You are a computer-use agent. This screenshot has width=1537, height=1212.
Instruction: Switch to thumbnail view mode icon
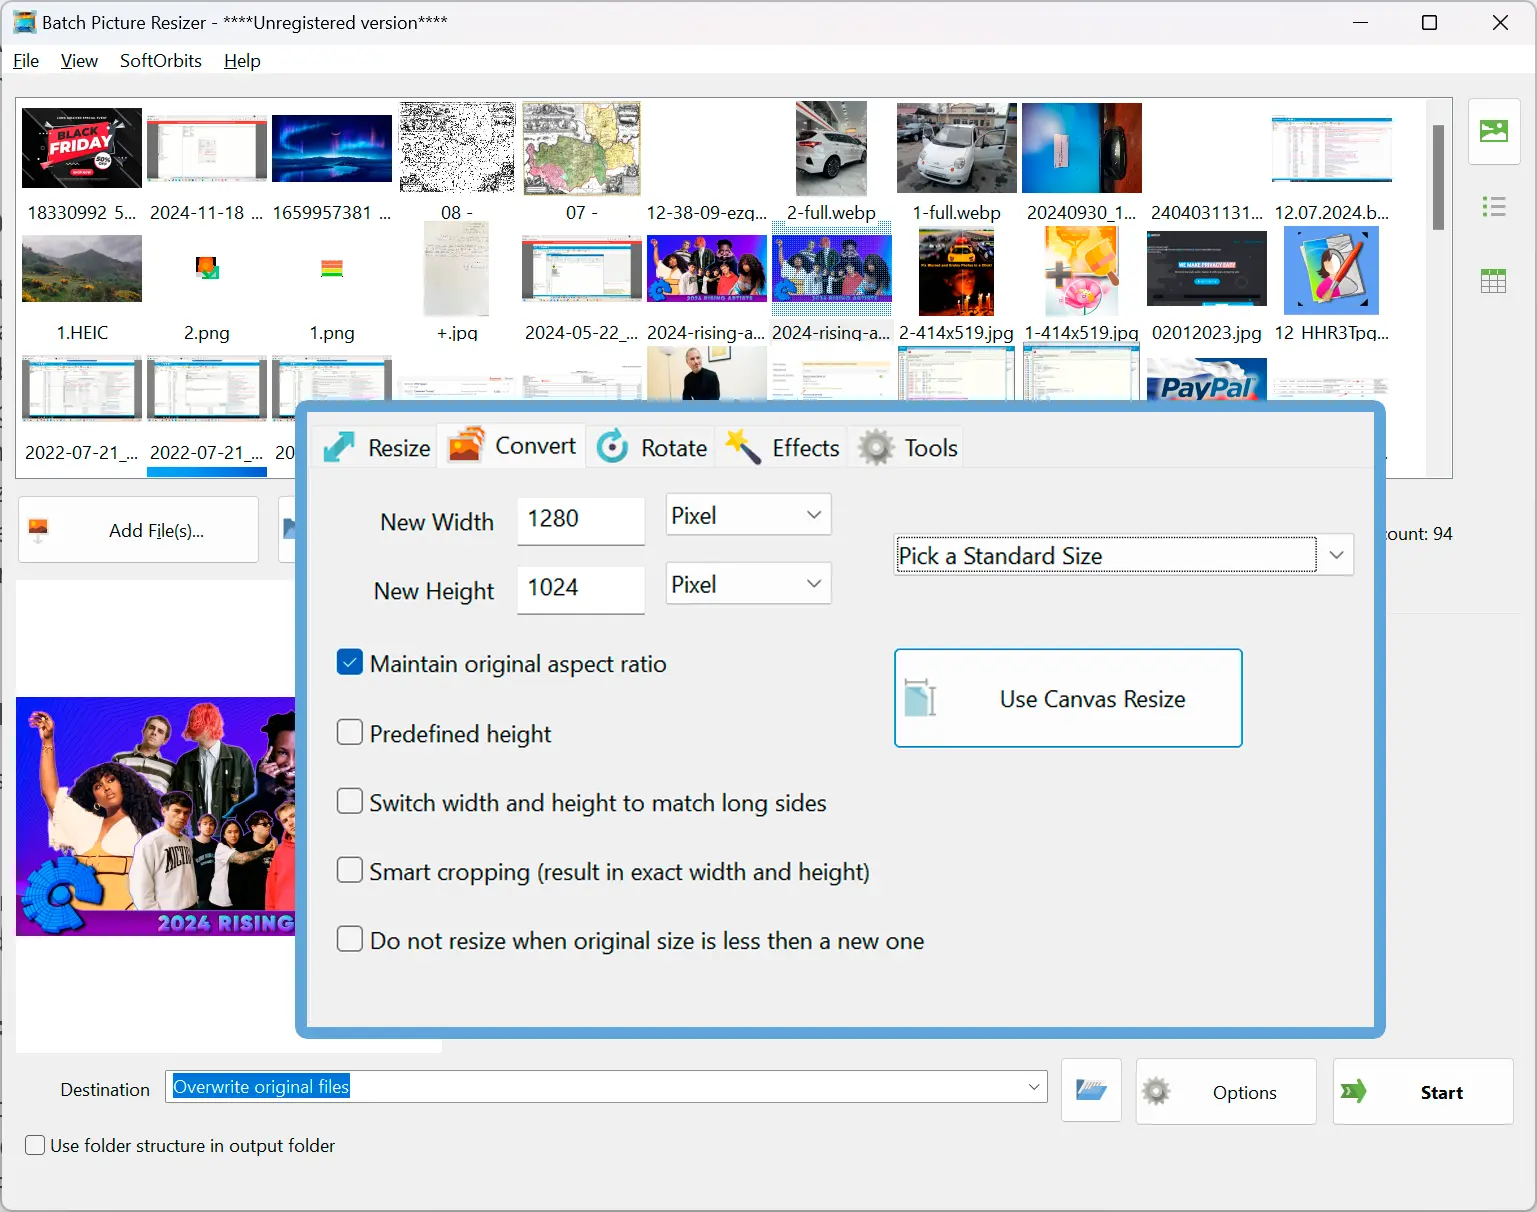coord(1494,131)
